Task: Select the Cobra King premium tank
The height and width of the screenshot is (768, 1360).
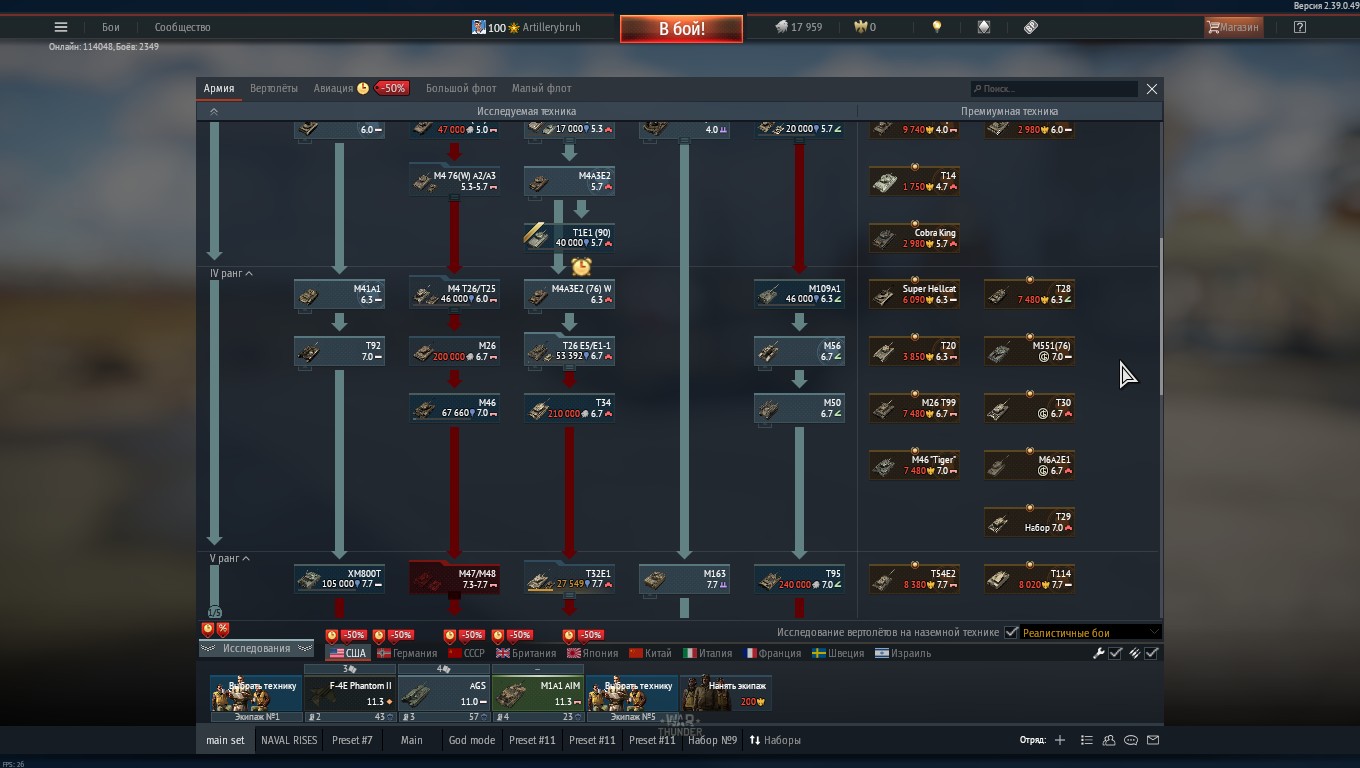Action: pyautogui.click(x=914, y=238)
